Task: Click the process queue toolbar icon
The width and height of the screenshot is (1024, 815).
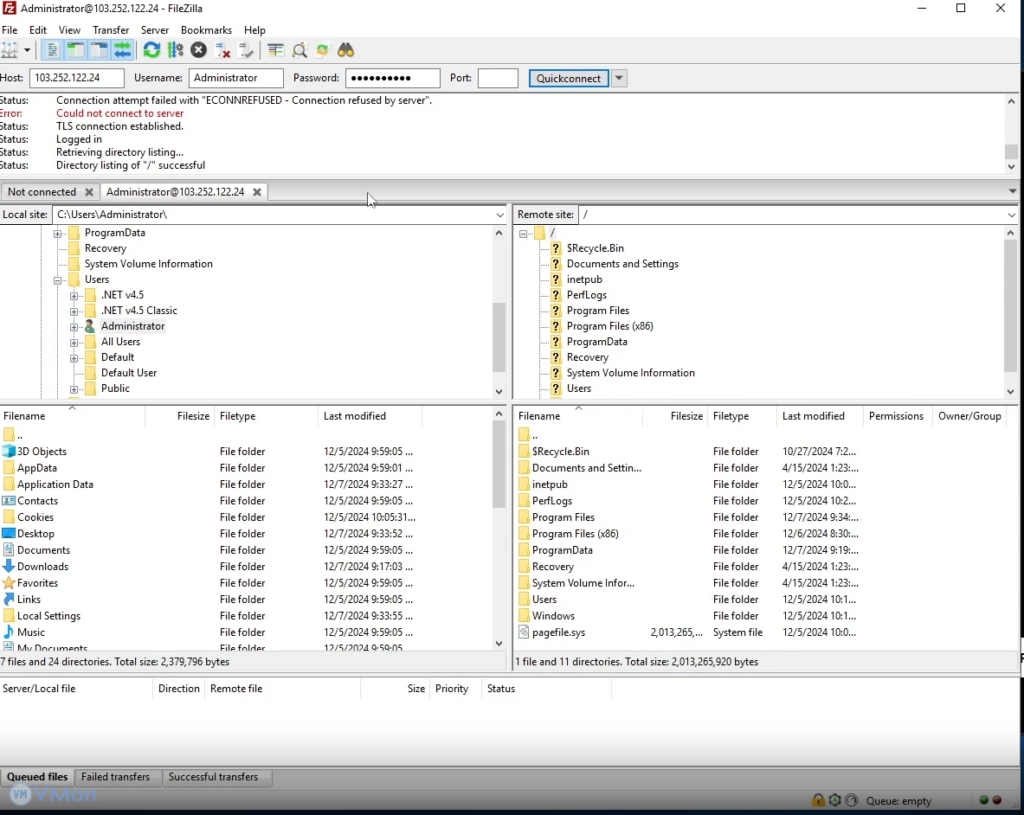Action: click(175, 50)
